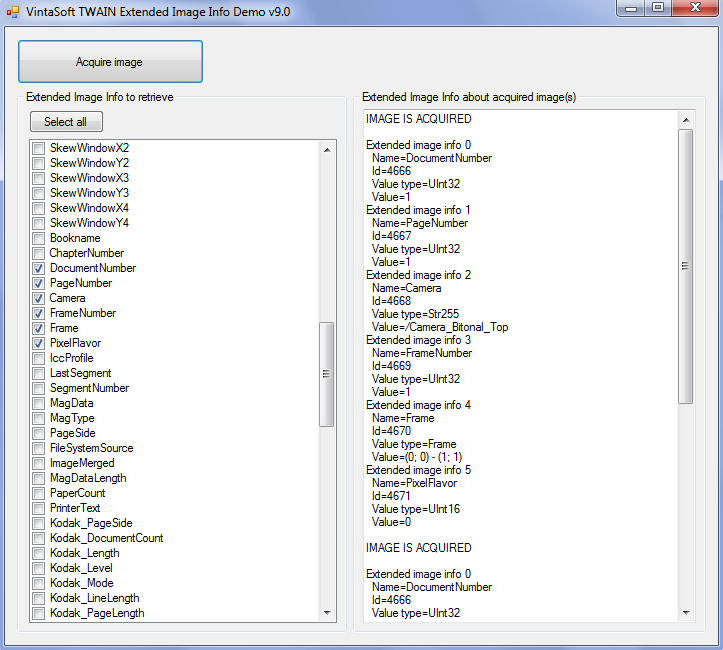Tick the PaperCount checkbox
723x650 pixels.
click(39, 494)
